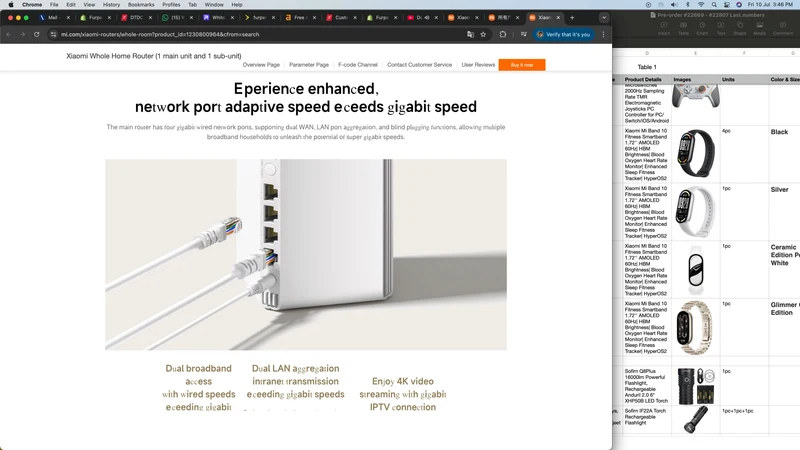Image resolution: width=800 pixels, height=450 pixels.
Task: Open the Bookmarks menu
Action: pyautogui.click(x=141, y=5)
